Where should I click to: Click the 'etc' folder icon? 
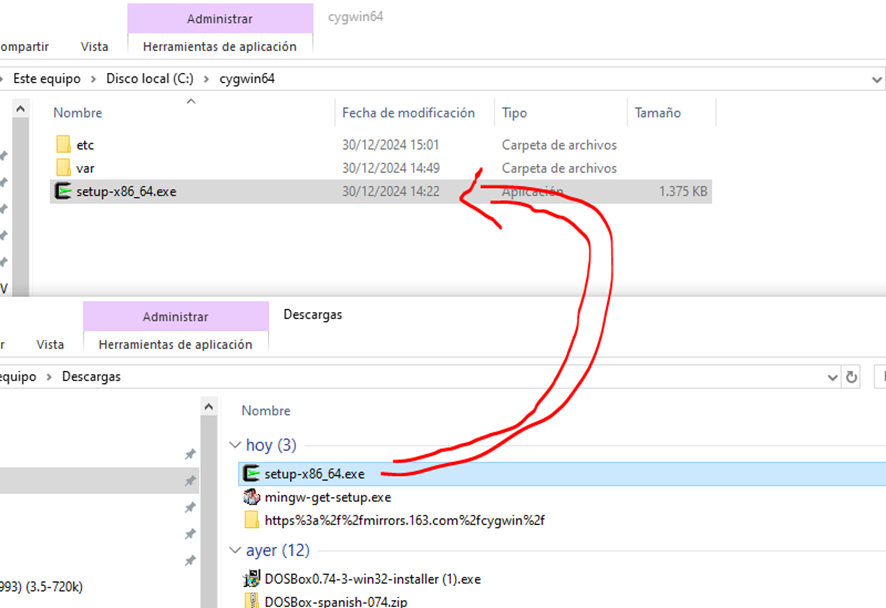[63, 145]
